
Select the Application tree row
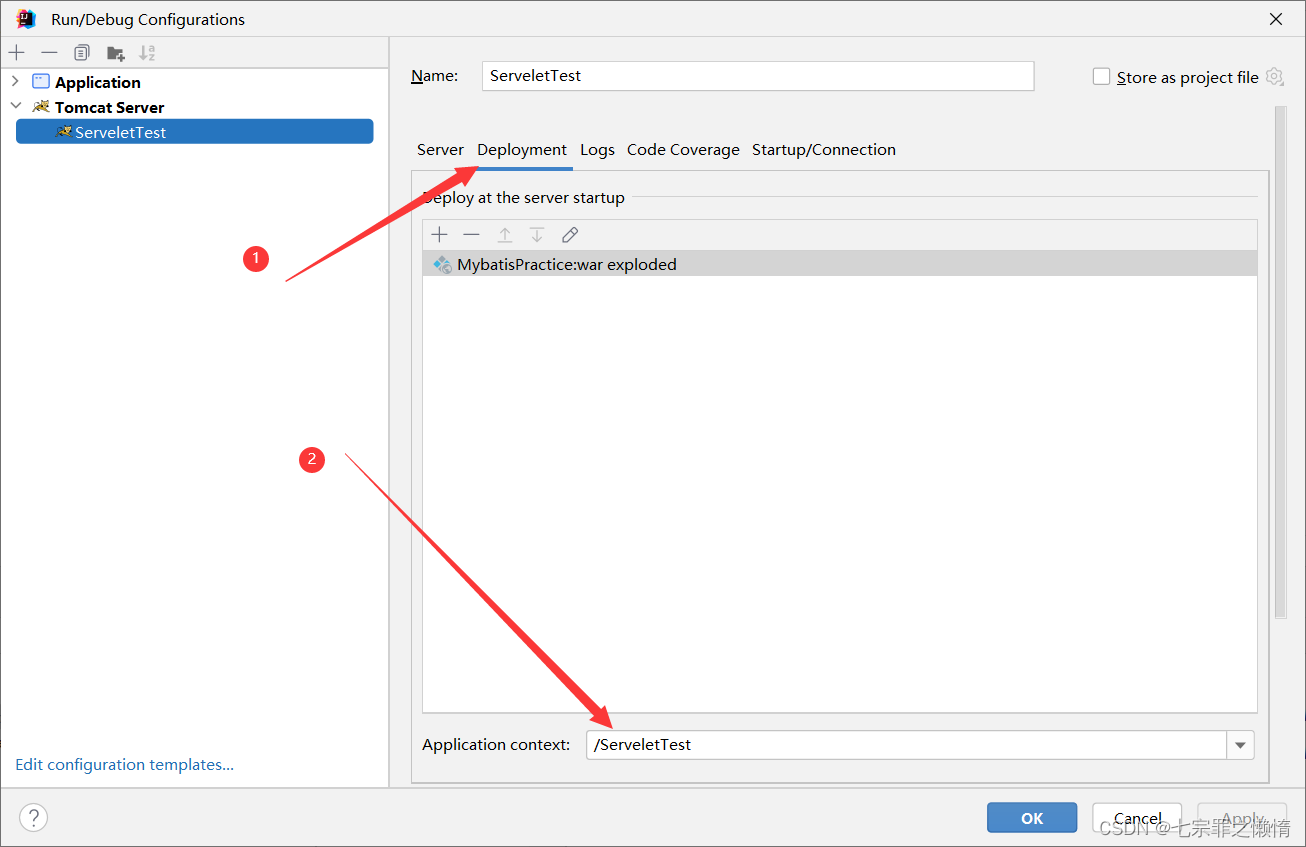195,82
